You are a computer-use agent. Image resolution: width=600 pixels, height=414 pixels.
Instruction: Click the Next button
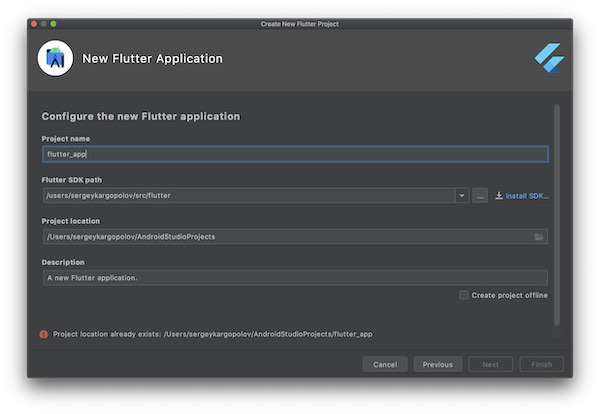pos(491,364)
